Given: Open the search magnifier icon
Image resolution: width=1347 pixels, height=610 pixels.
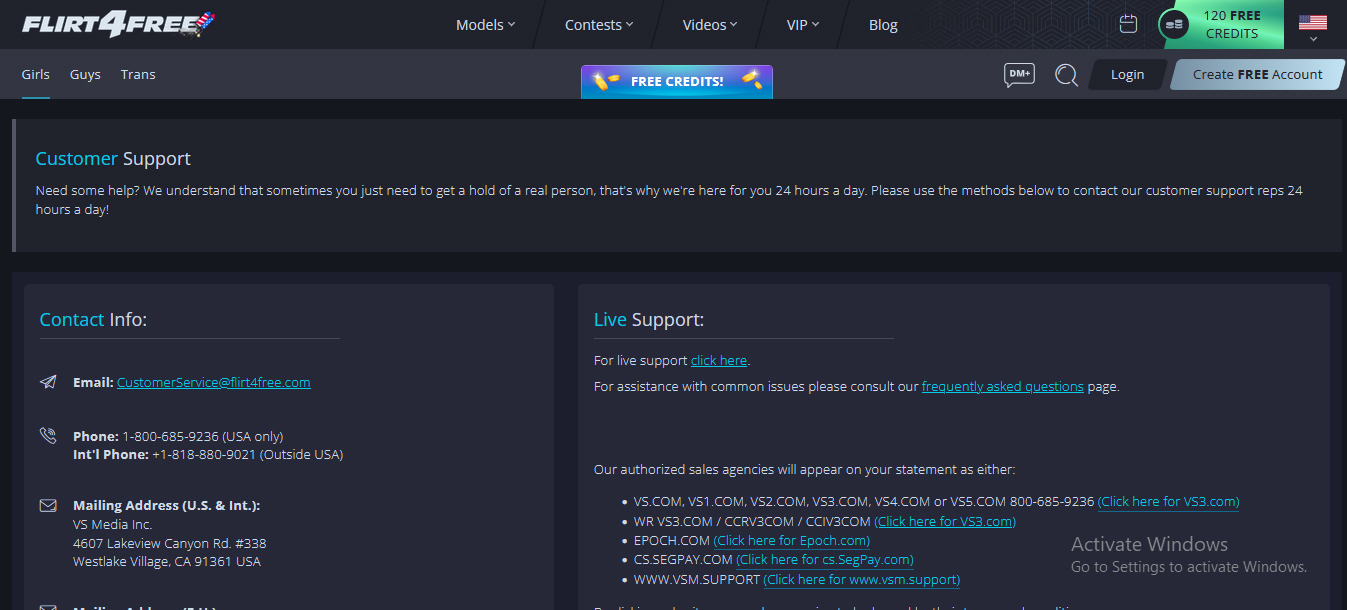Looking at the screenshot, I should [1067, 75].
